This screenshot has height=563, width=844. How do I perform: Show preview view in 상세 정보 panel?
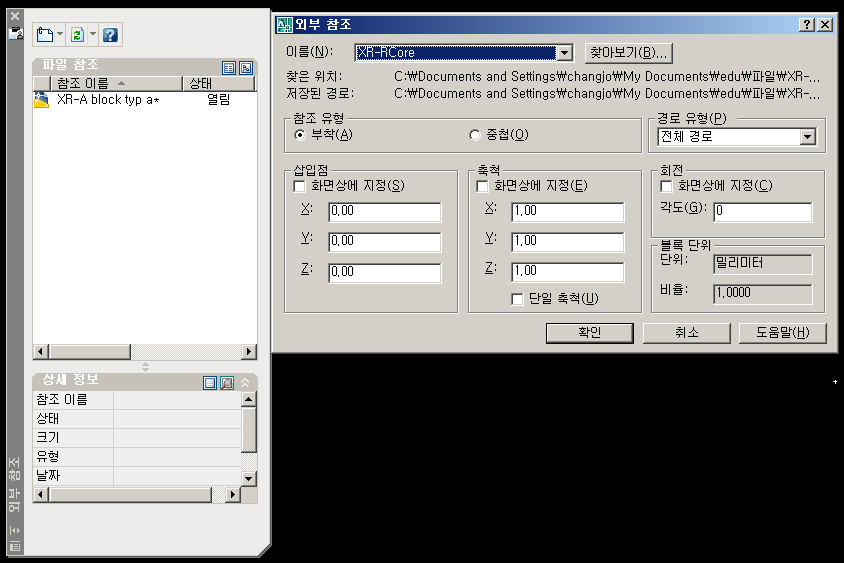tap(226, 382)
